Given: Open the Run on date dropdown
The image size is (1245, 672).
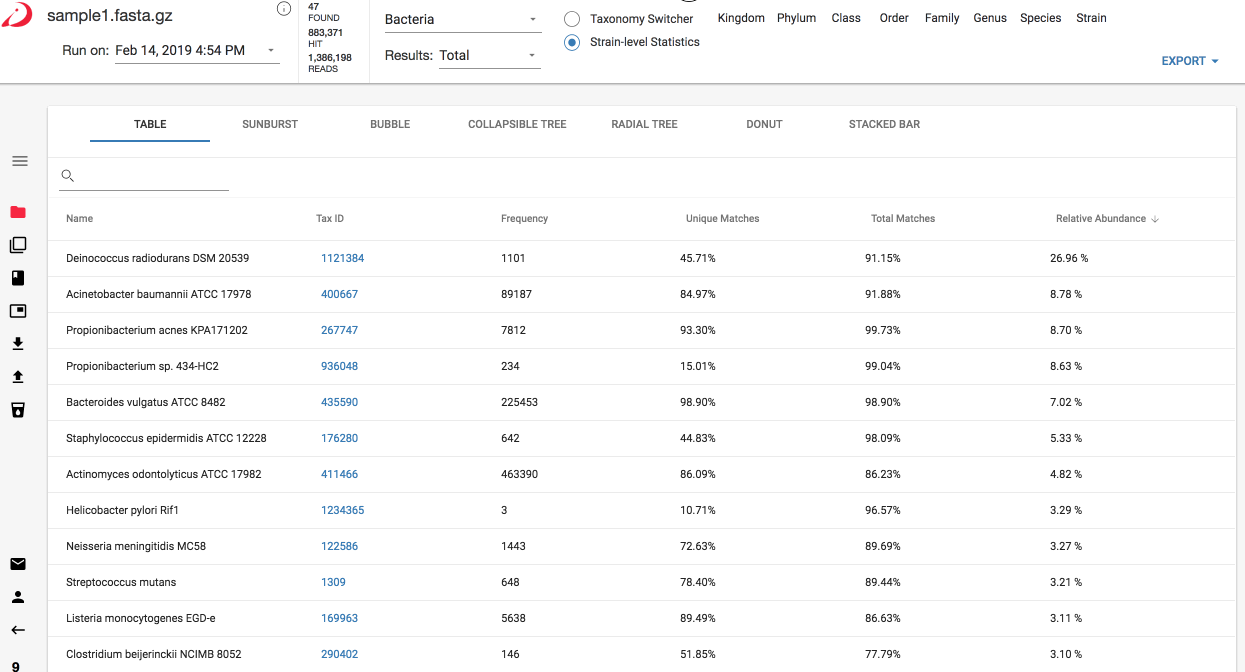Looking at the screenshot, I should [x=197, y=50].
